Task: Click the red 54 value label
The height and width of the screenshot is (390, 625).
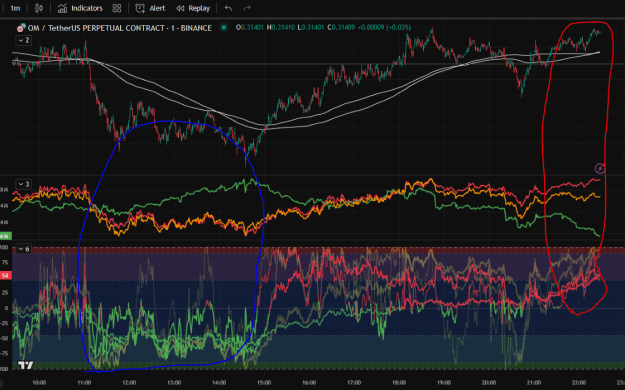Action: pyautogui.click(x=6, y=276)
